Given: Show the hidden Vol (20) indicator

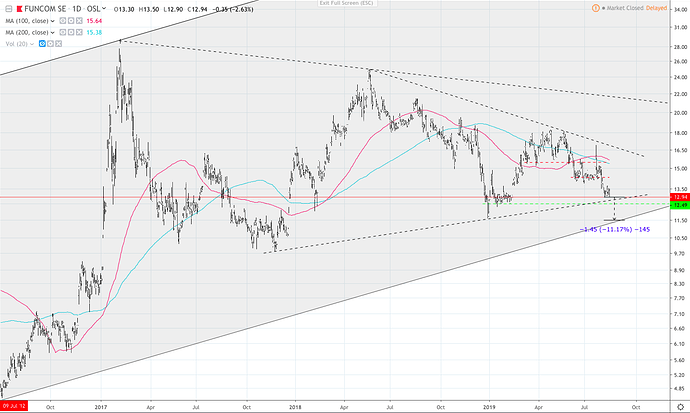Looking at the screenshot, I should [42, 44].
